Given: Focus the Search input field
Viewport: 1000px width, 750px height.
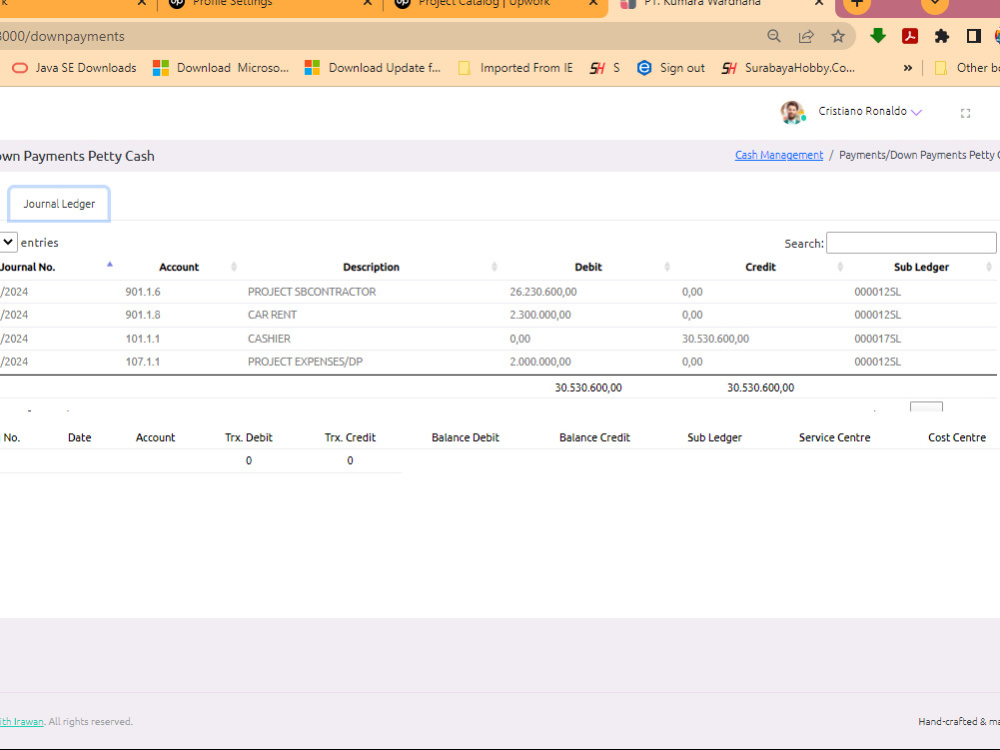Looking at the screenshot, I should [911, 243].
